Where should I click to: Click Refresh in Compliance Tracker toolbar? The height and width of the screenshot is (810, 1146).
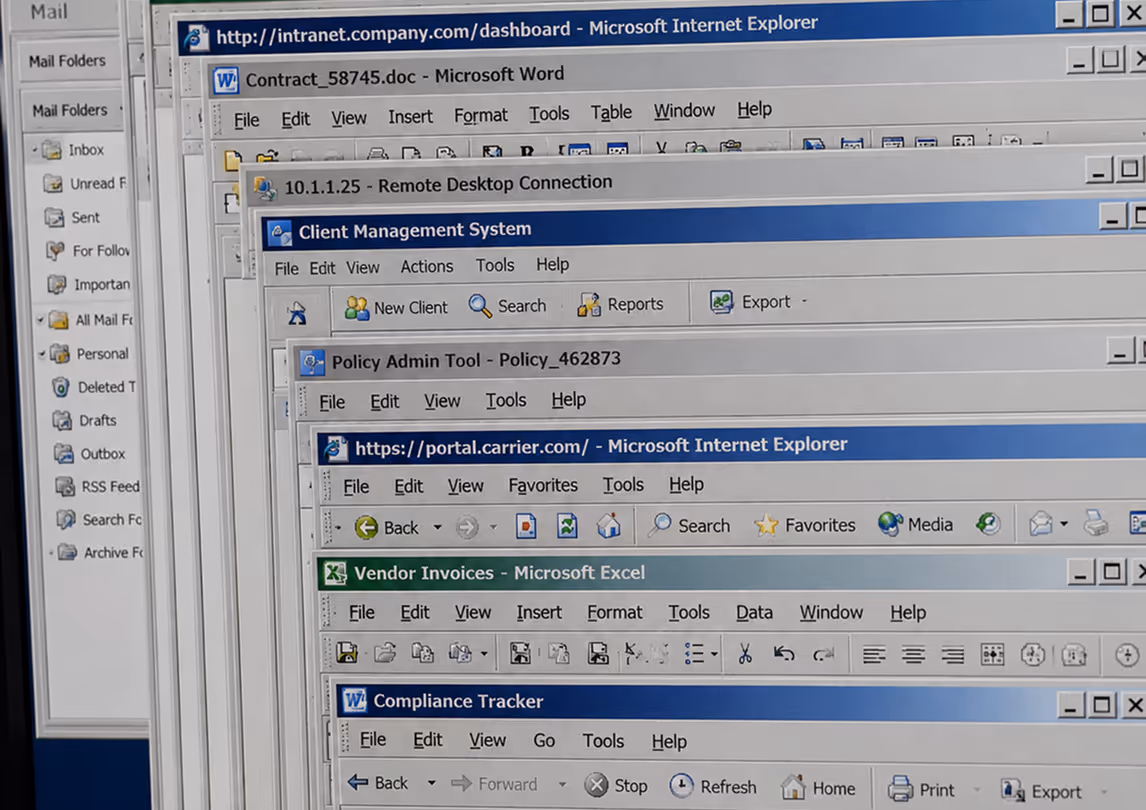pyautogui.click(x=713, y=787)
